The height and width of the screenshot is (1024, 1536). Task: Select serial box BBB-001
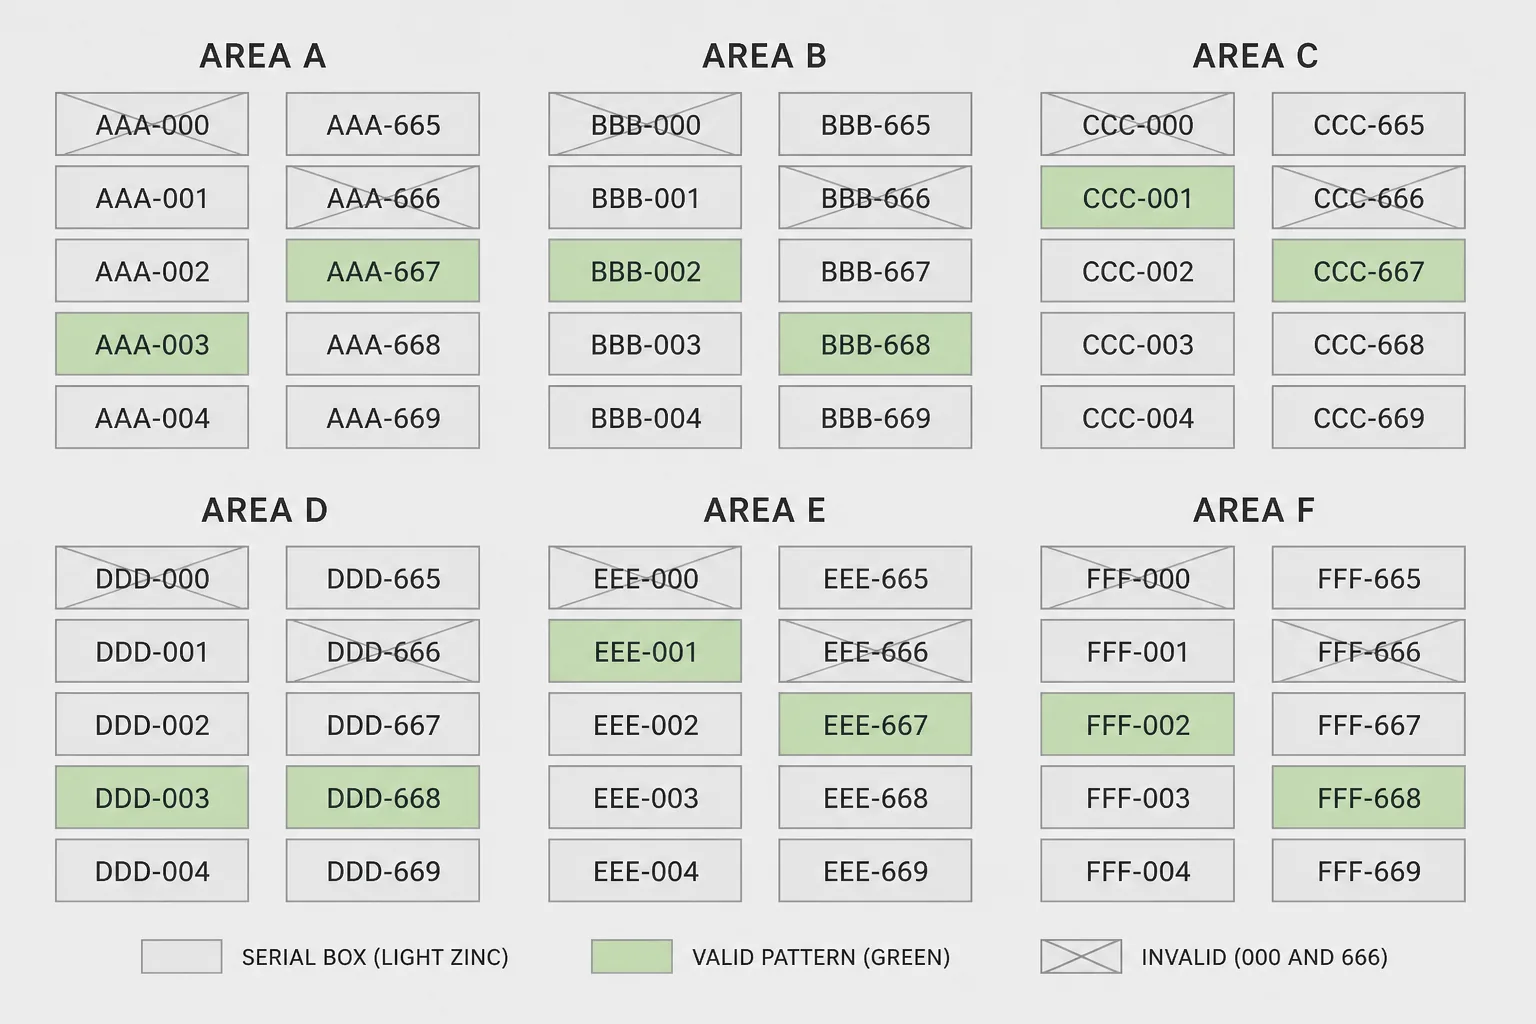click(645, 197)
